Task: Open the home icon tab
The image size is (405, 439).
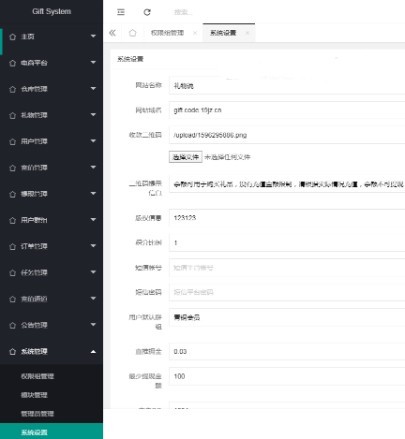Action: click(x=132, y=33)
